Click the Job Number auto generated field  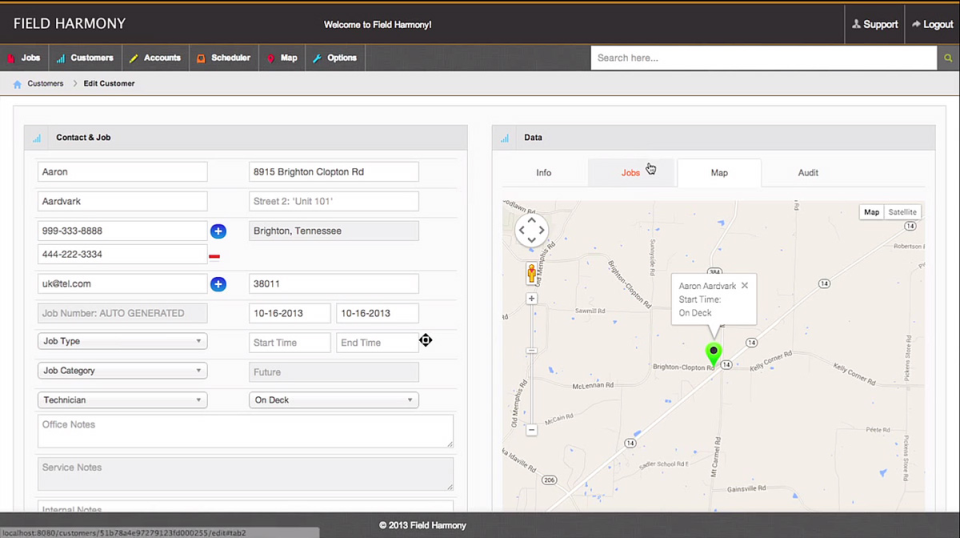[x=122, y=313]
